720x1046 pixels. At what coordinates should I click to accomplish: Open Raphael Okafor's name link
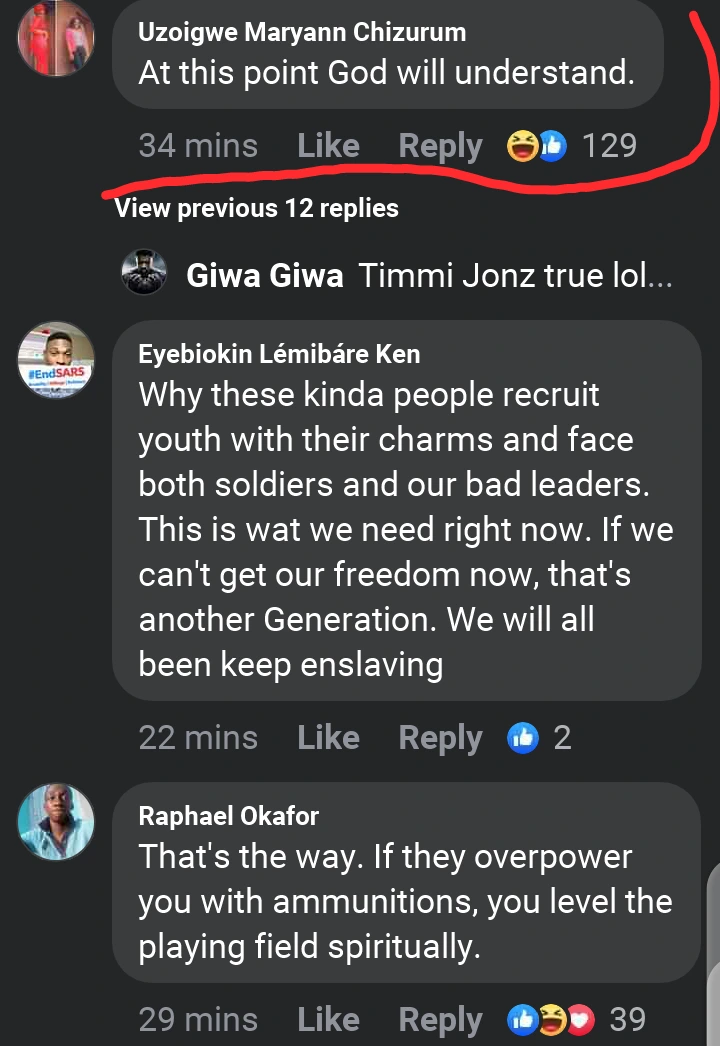pyautogui.click(x=228, y=815)
